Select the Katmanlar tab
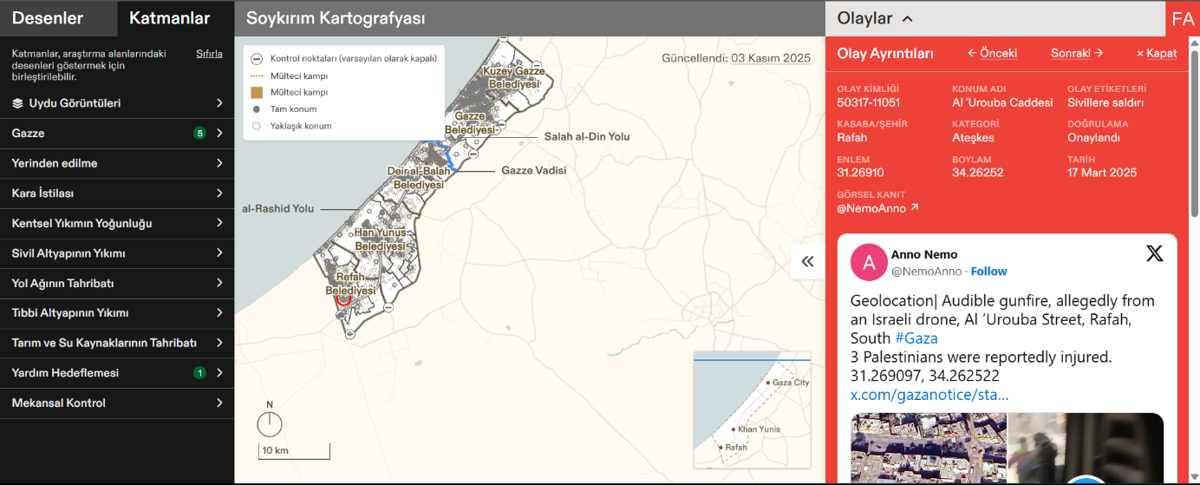This screenshot has width=1200, height=485. [x=169, y=18]
